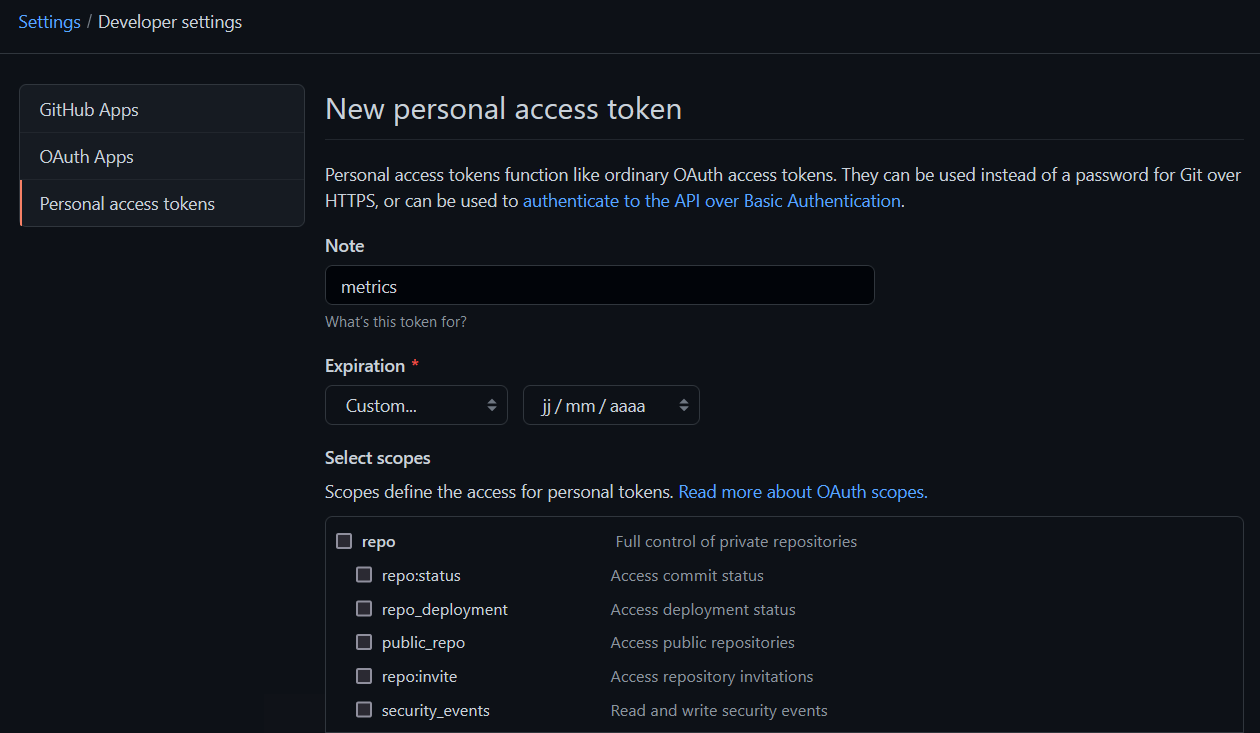Click the repo scopes group checkbox label
1260x733 pixels.
[378, 540]
